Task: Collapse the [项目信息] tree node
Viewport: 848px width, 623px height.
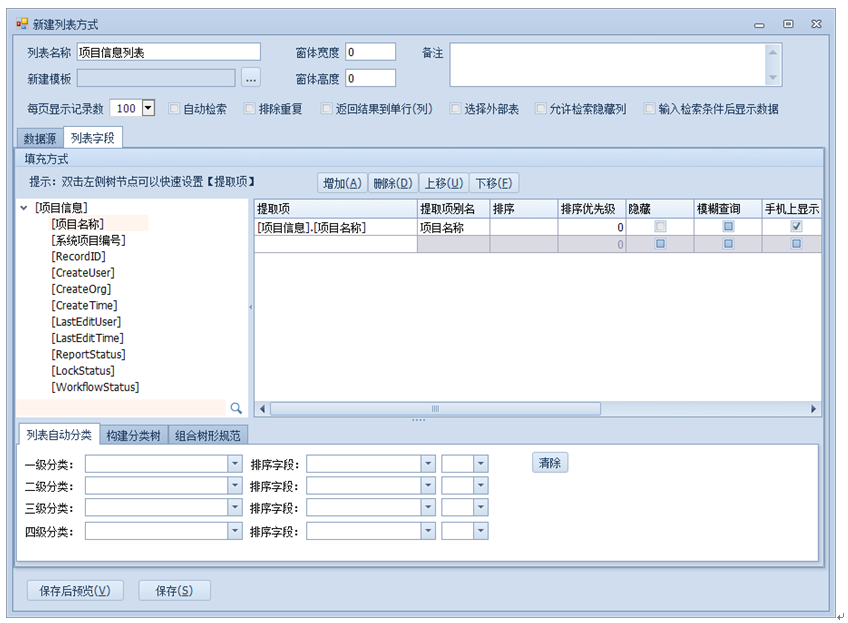Action: 24,208
